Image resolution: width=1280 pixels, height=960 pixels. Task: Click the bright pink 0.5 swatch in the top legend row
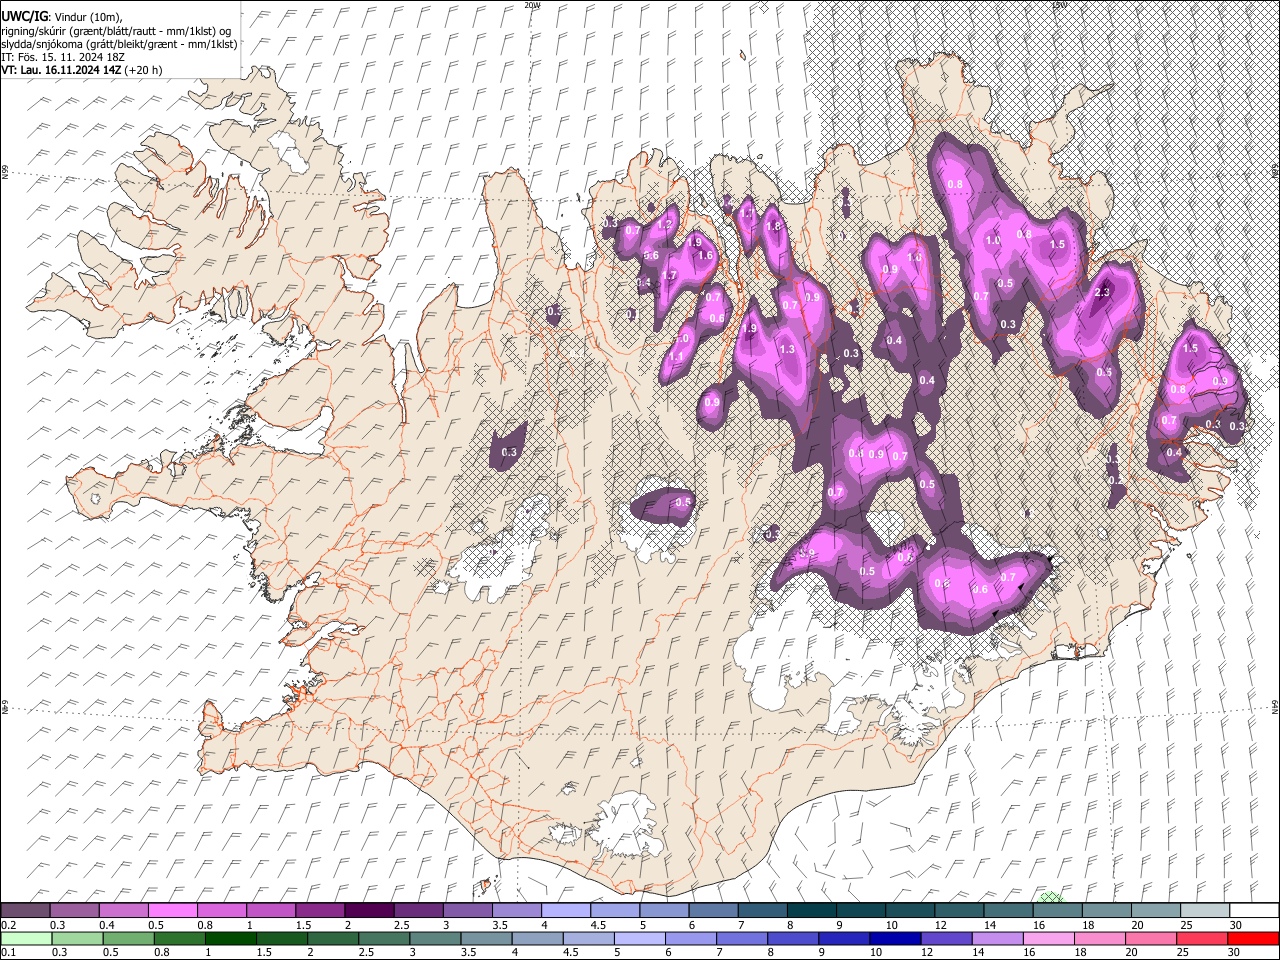coord(173,911)
